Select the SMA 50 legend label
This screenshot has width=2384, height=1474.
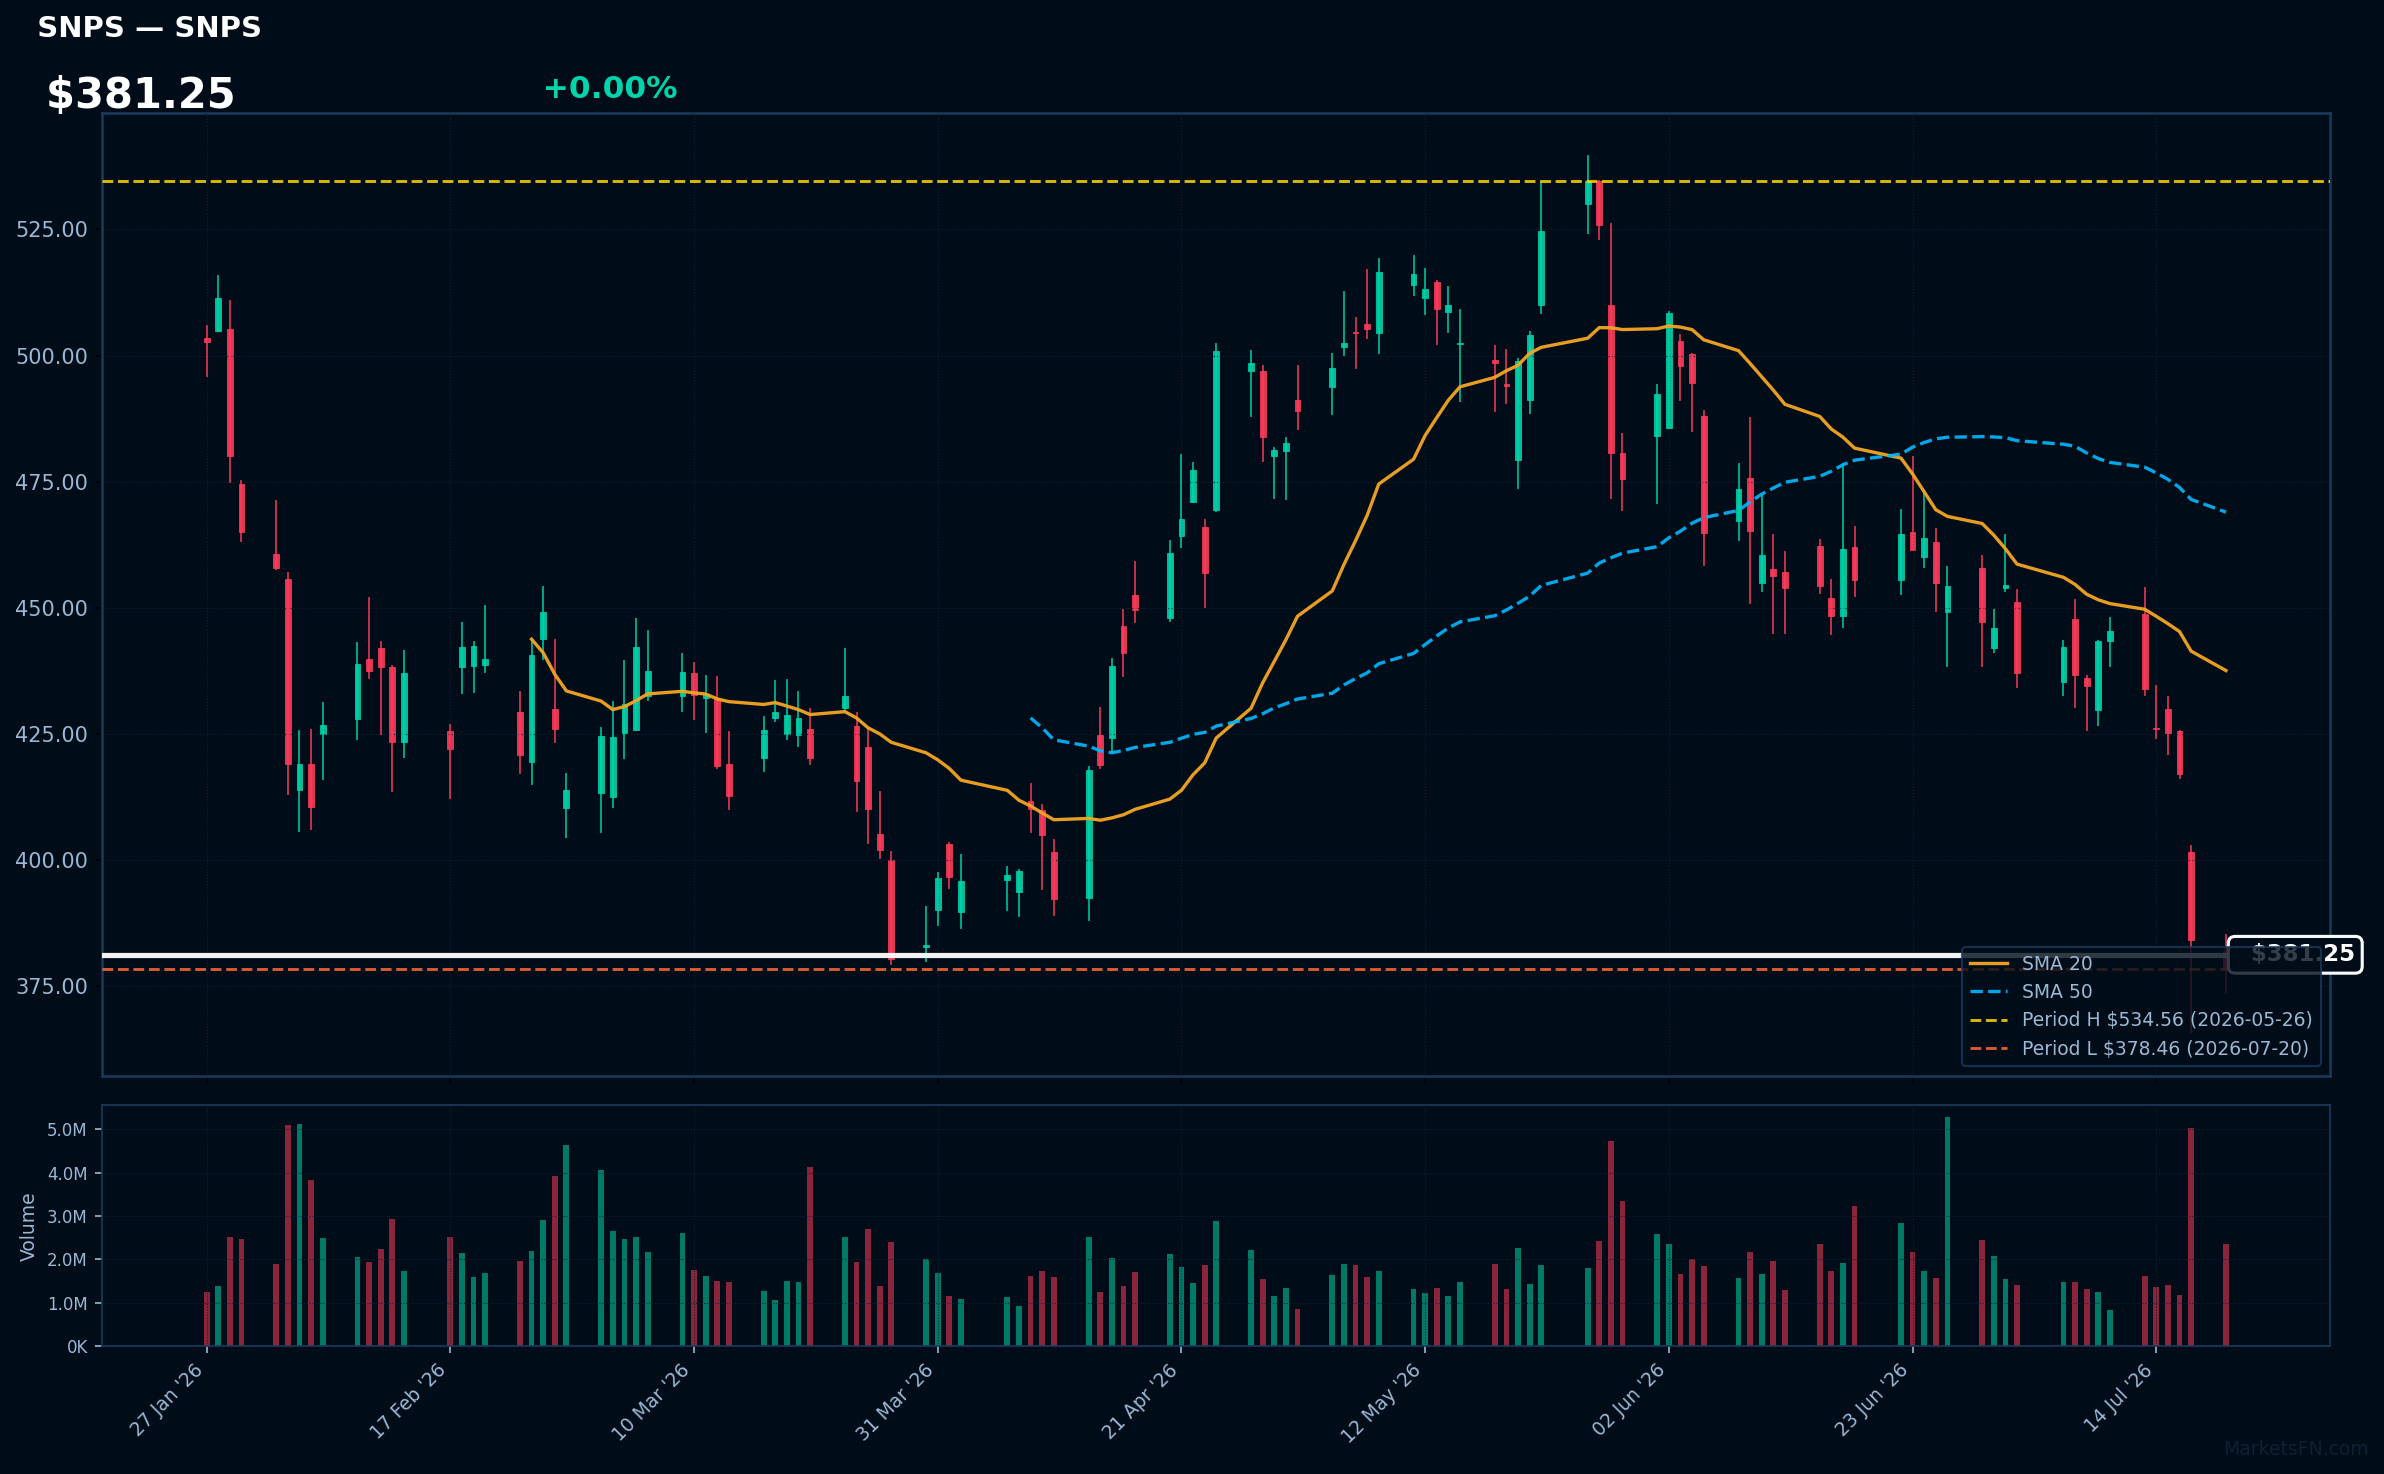coord(2056,991)
